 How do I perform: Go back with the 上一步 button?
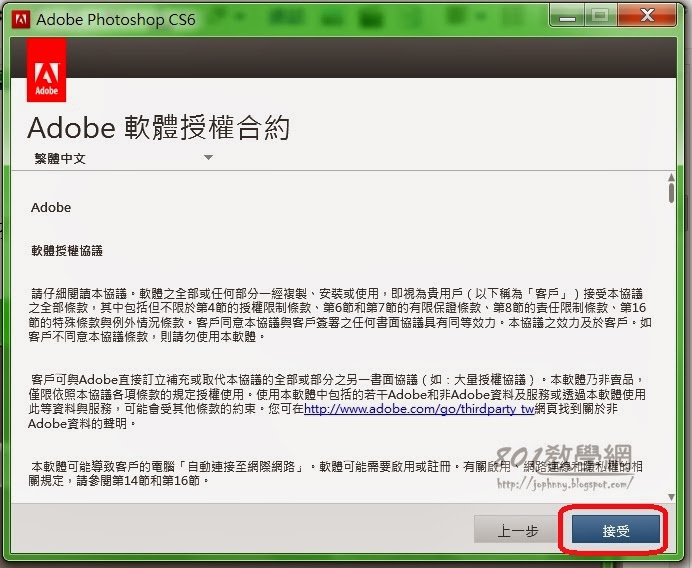point(517,530)
